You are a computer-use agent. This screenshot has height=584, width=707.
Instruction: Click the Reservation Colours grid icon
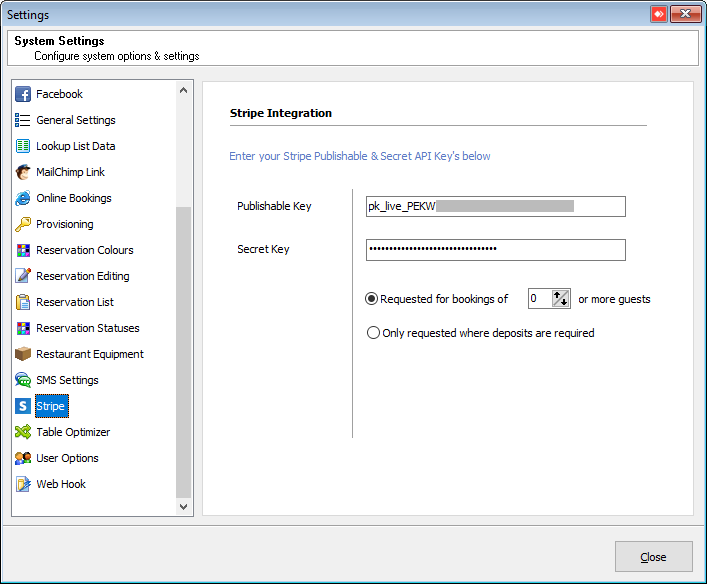[x=23, y=250]
